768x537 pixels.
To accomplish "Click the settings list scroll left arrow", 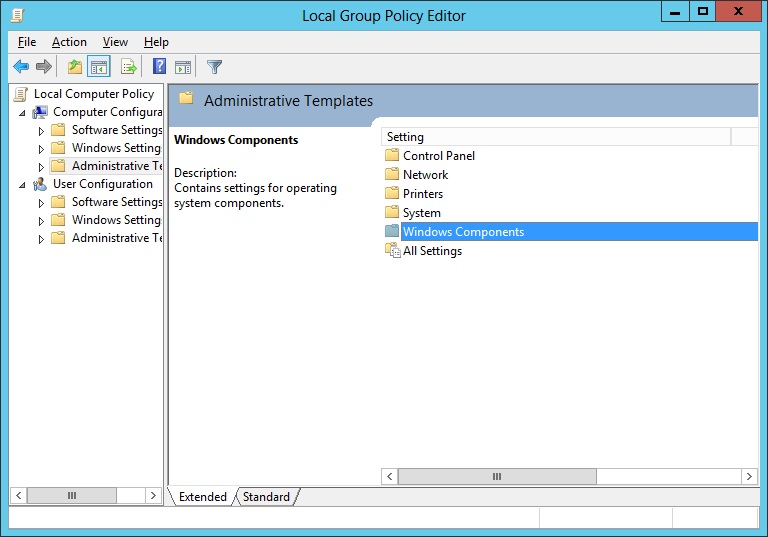I will coord(390,476).
